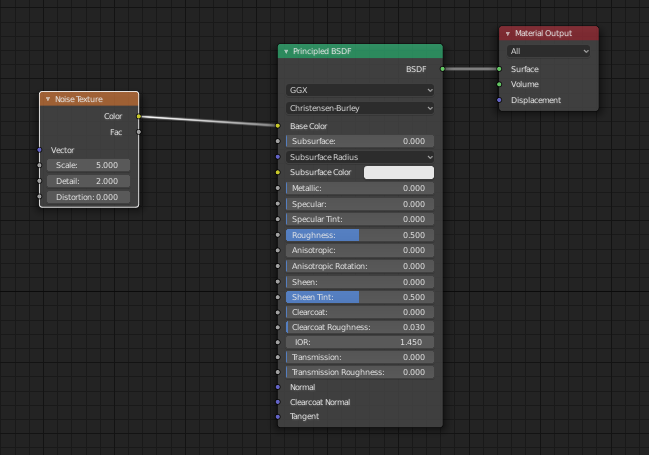The width and height of the screenshot is (649, 455).
Task: Click the Transmission input socket
Action: [278, 357]
